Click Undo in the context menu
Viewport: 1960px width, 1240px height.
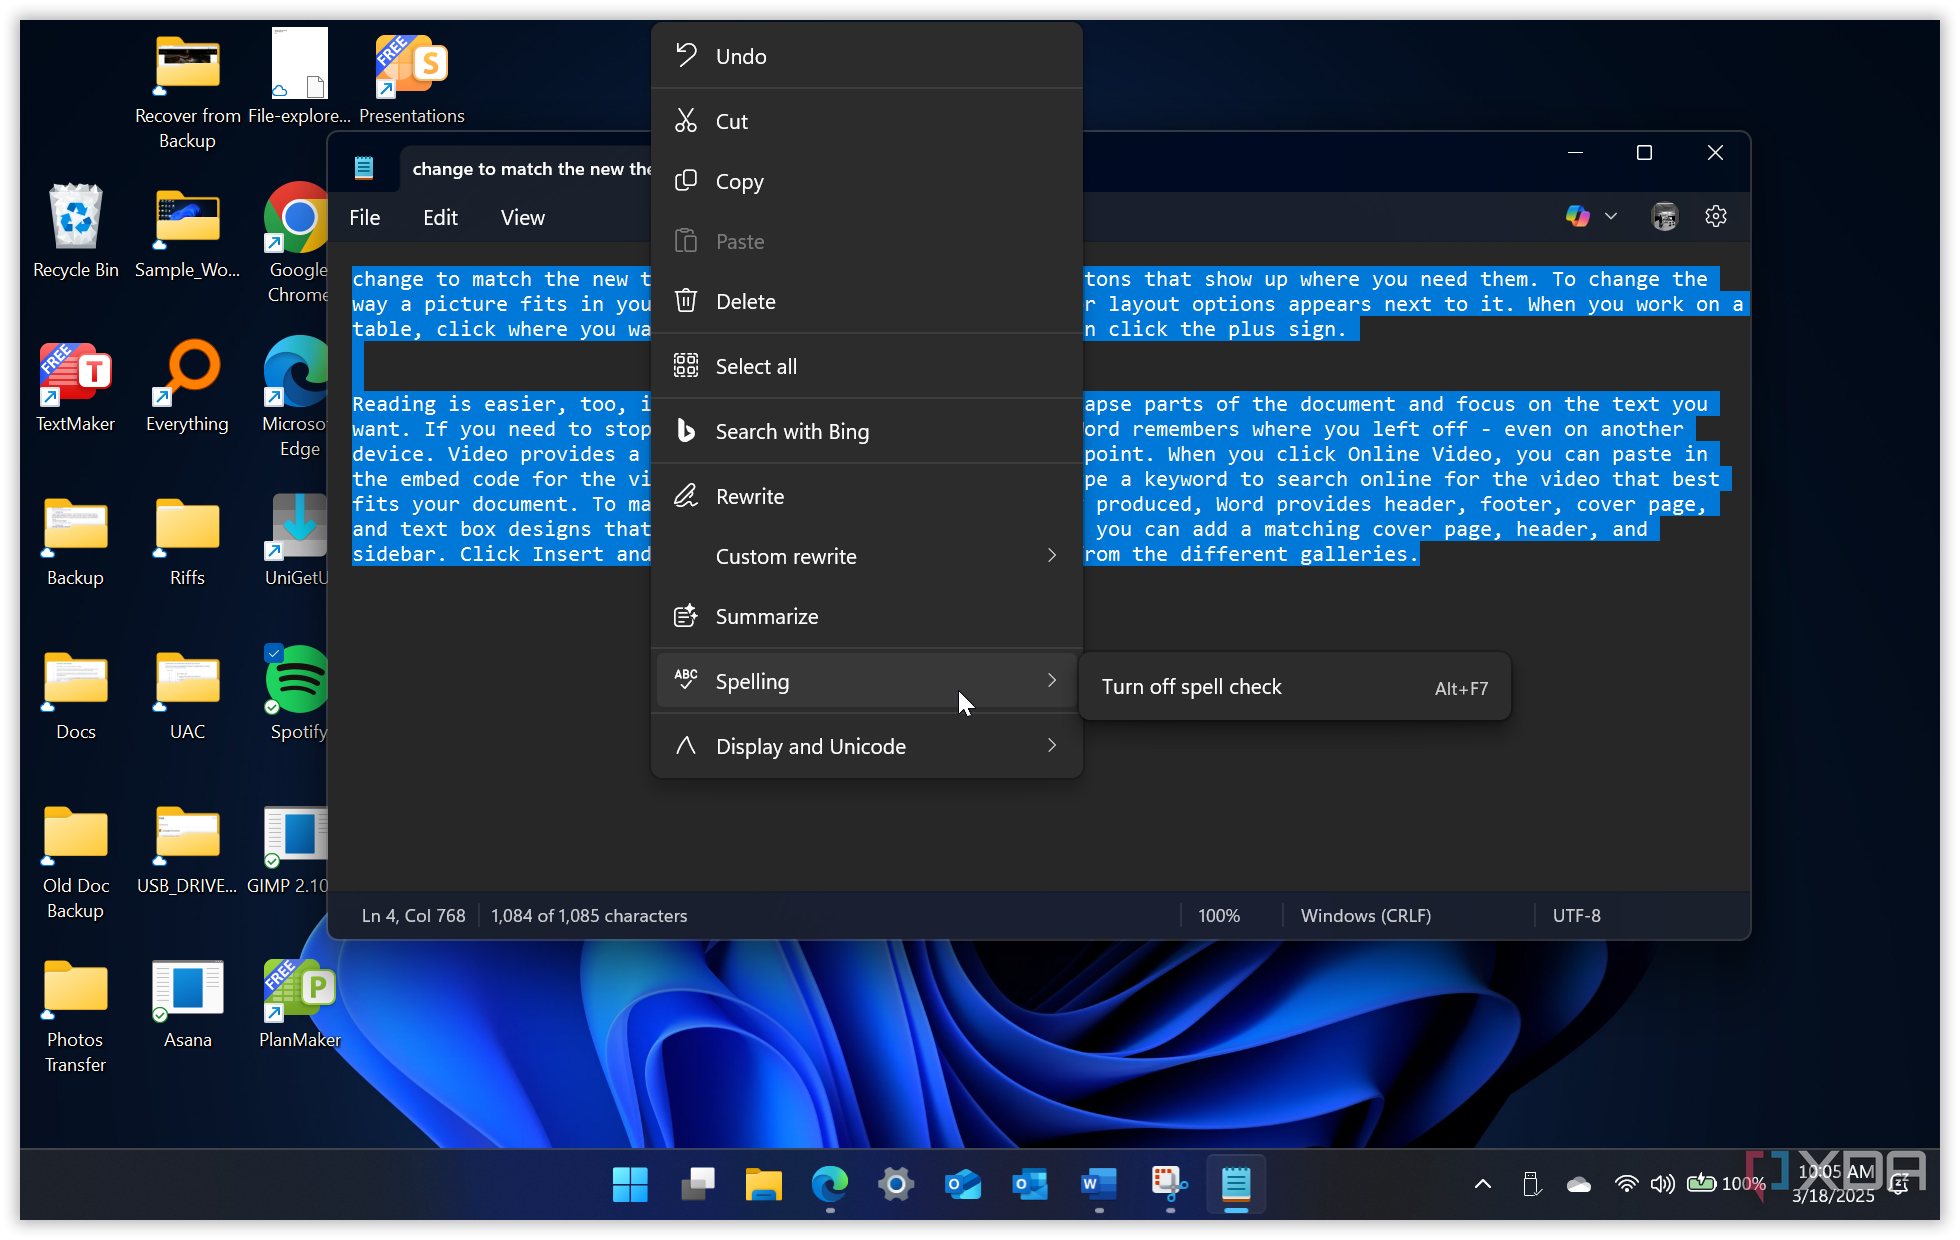(866, 56)
